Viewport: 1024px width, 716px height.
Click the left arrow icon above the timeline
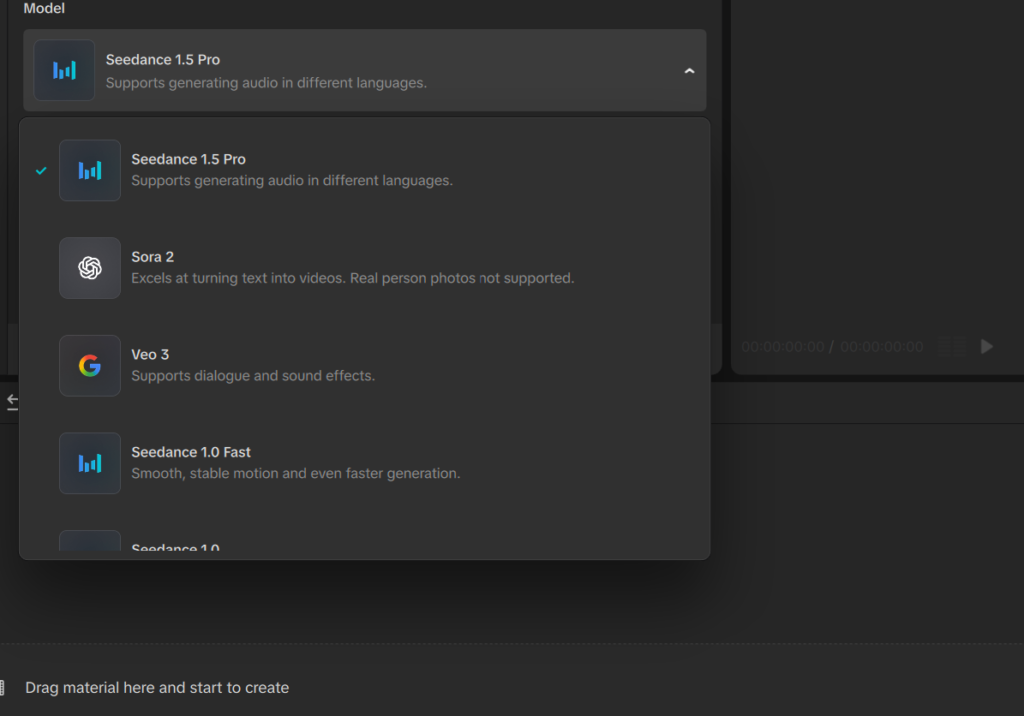pyautogui.click(x=12, y=401)
